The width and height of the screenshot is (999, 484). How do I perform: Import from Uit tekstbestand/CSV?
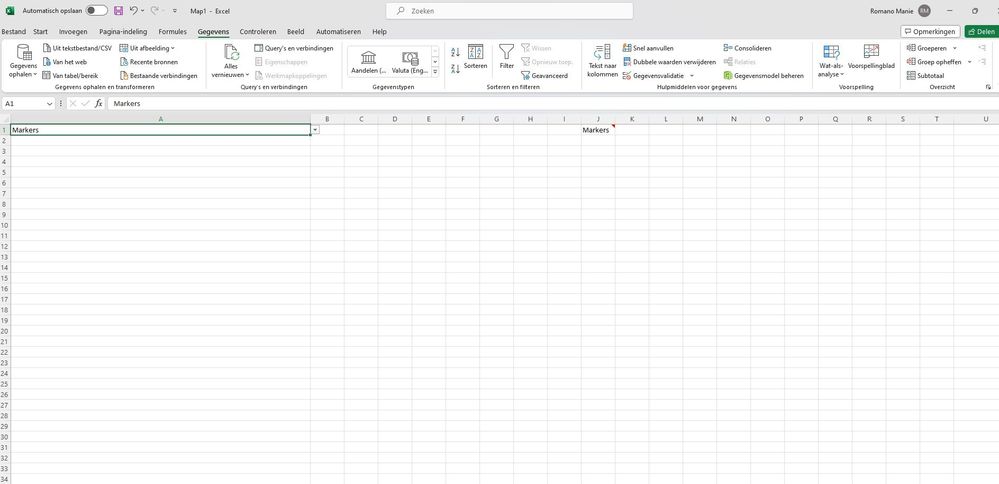77,48
